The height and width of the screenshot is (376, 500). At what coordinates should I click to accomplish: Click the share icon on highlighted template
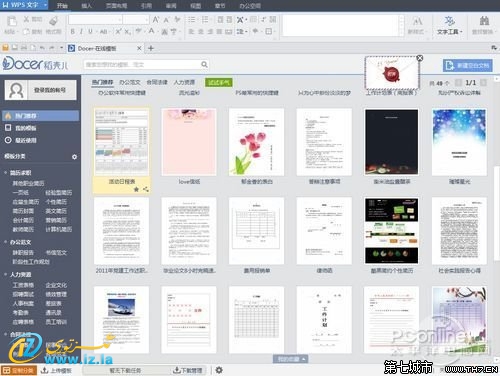tap(146, 189)
